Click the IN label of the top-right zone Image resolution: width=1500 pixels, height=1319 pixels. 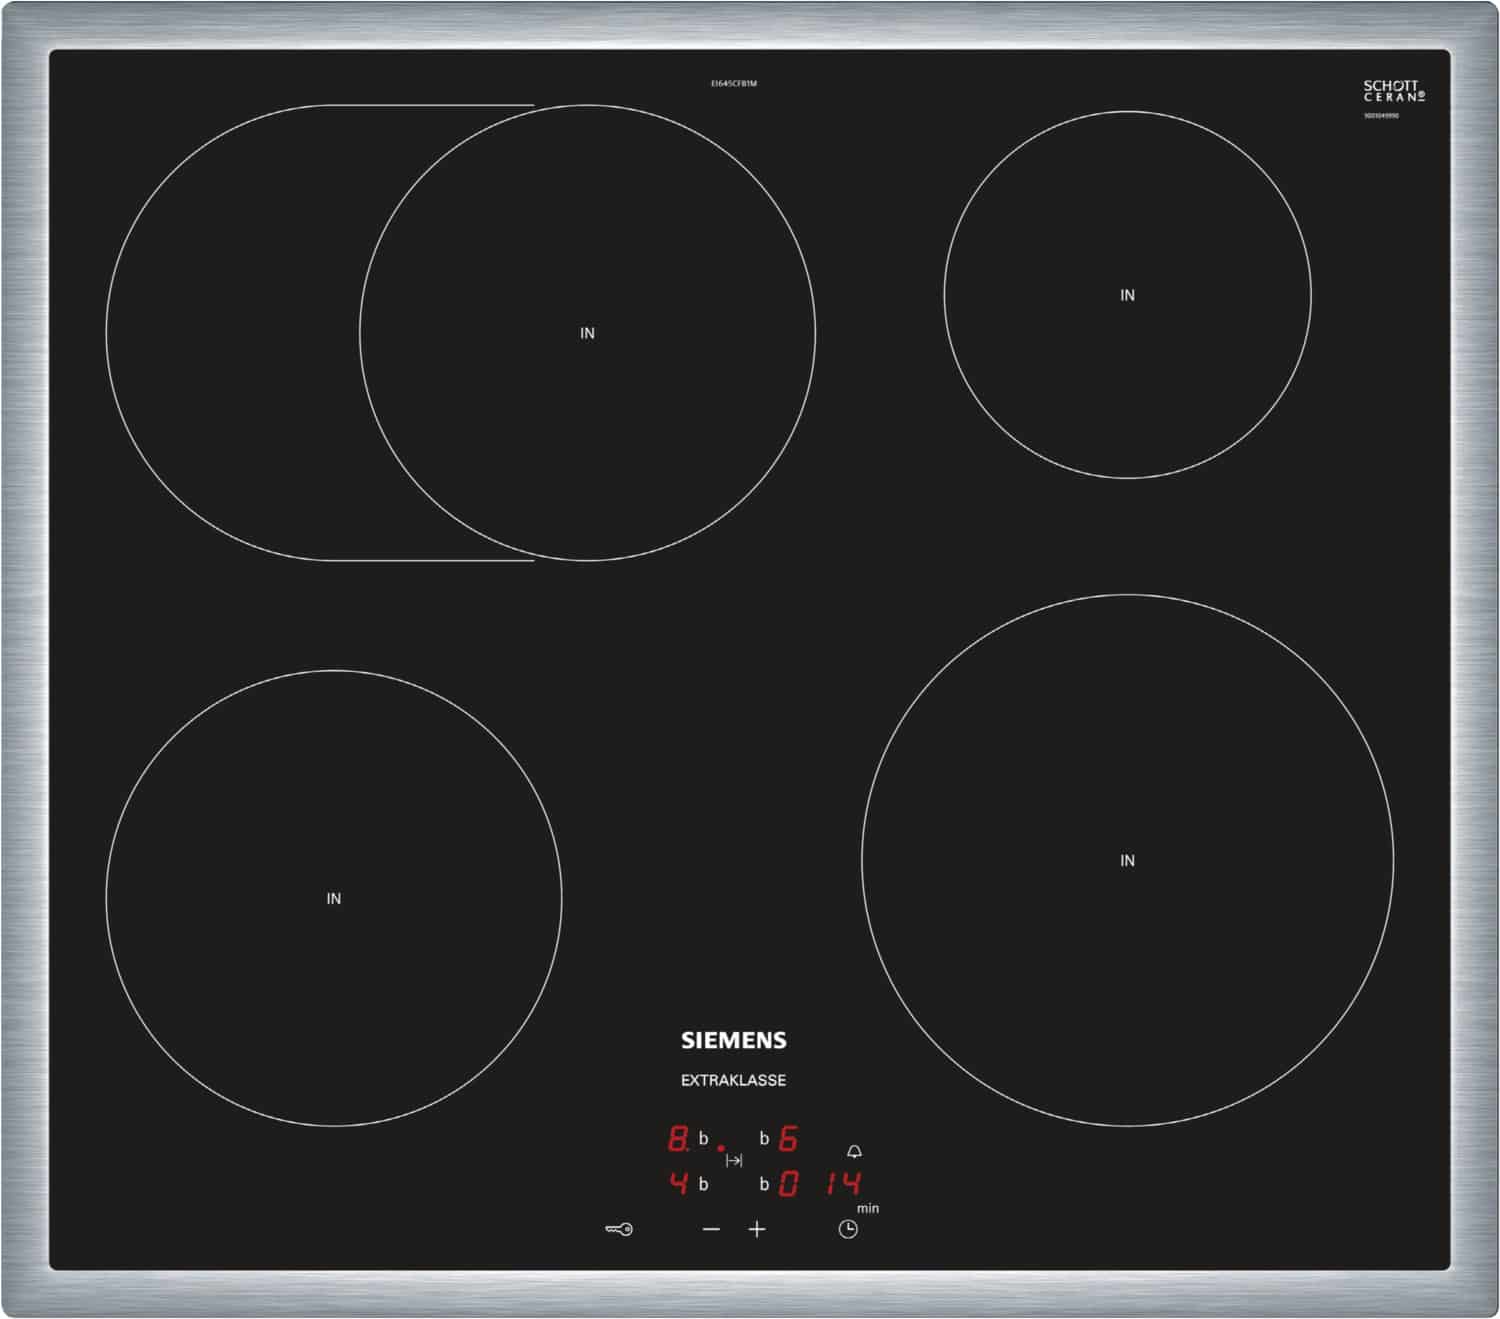tap(1127, 295)
